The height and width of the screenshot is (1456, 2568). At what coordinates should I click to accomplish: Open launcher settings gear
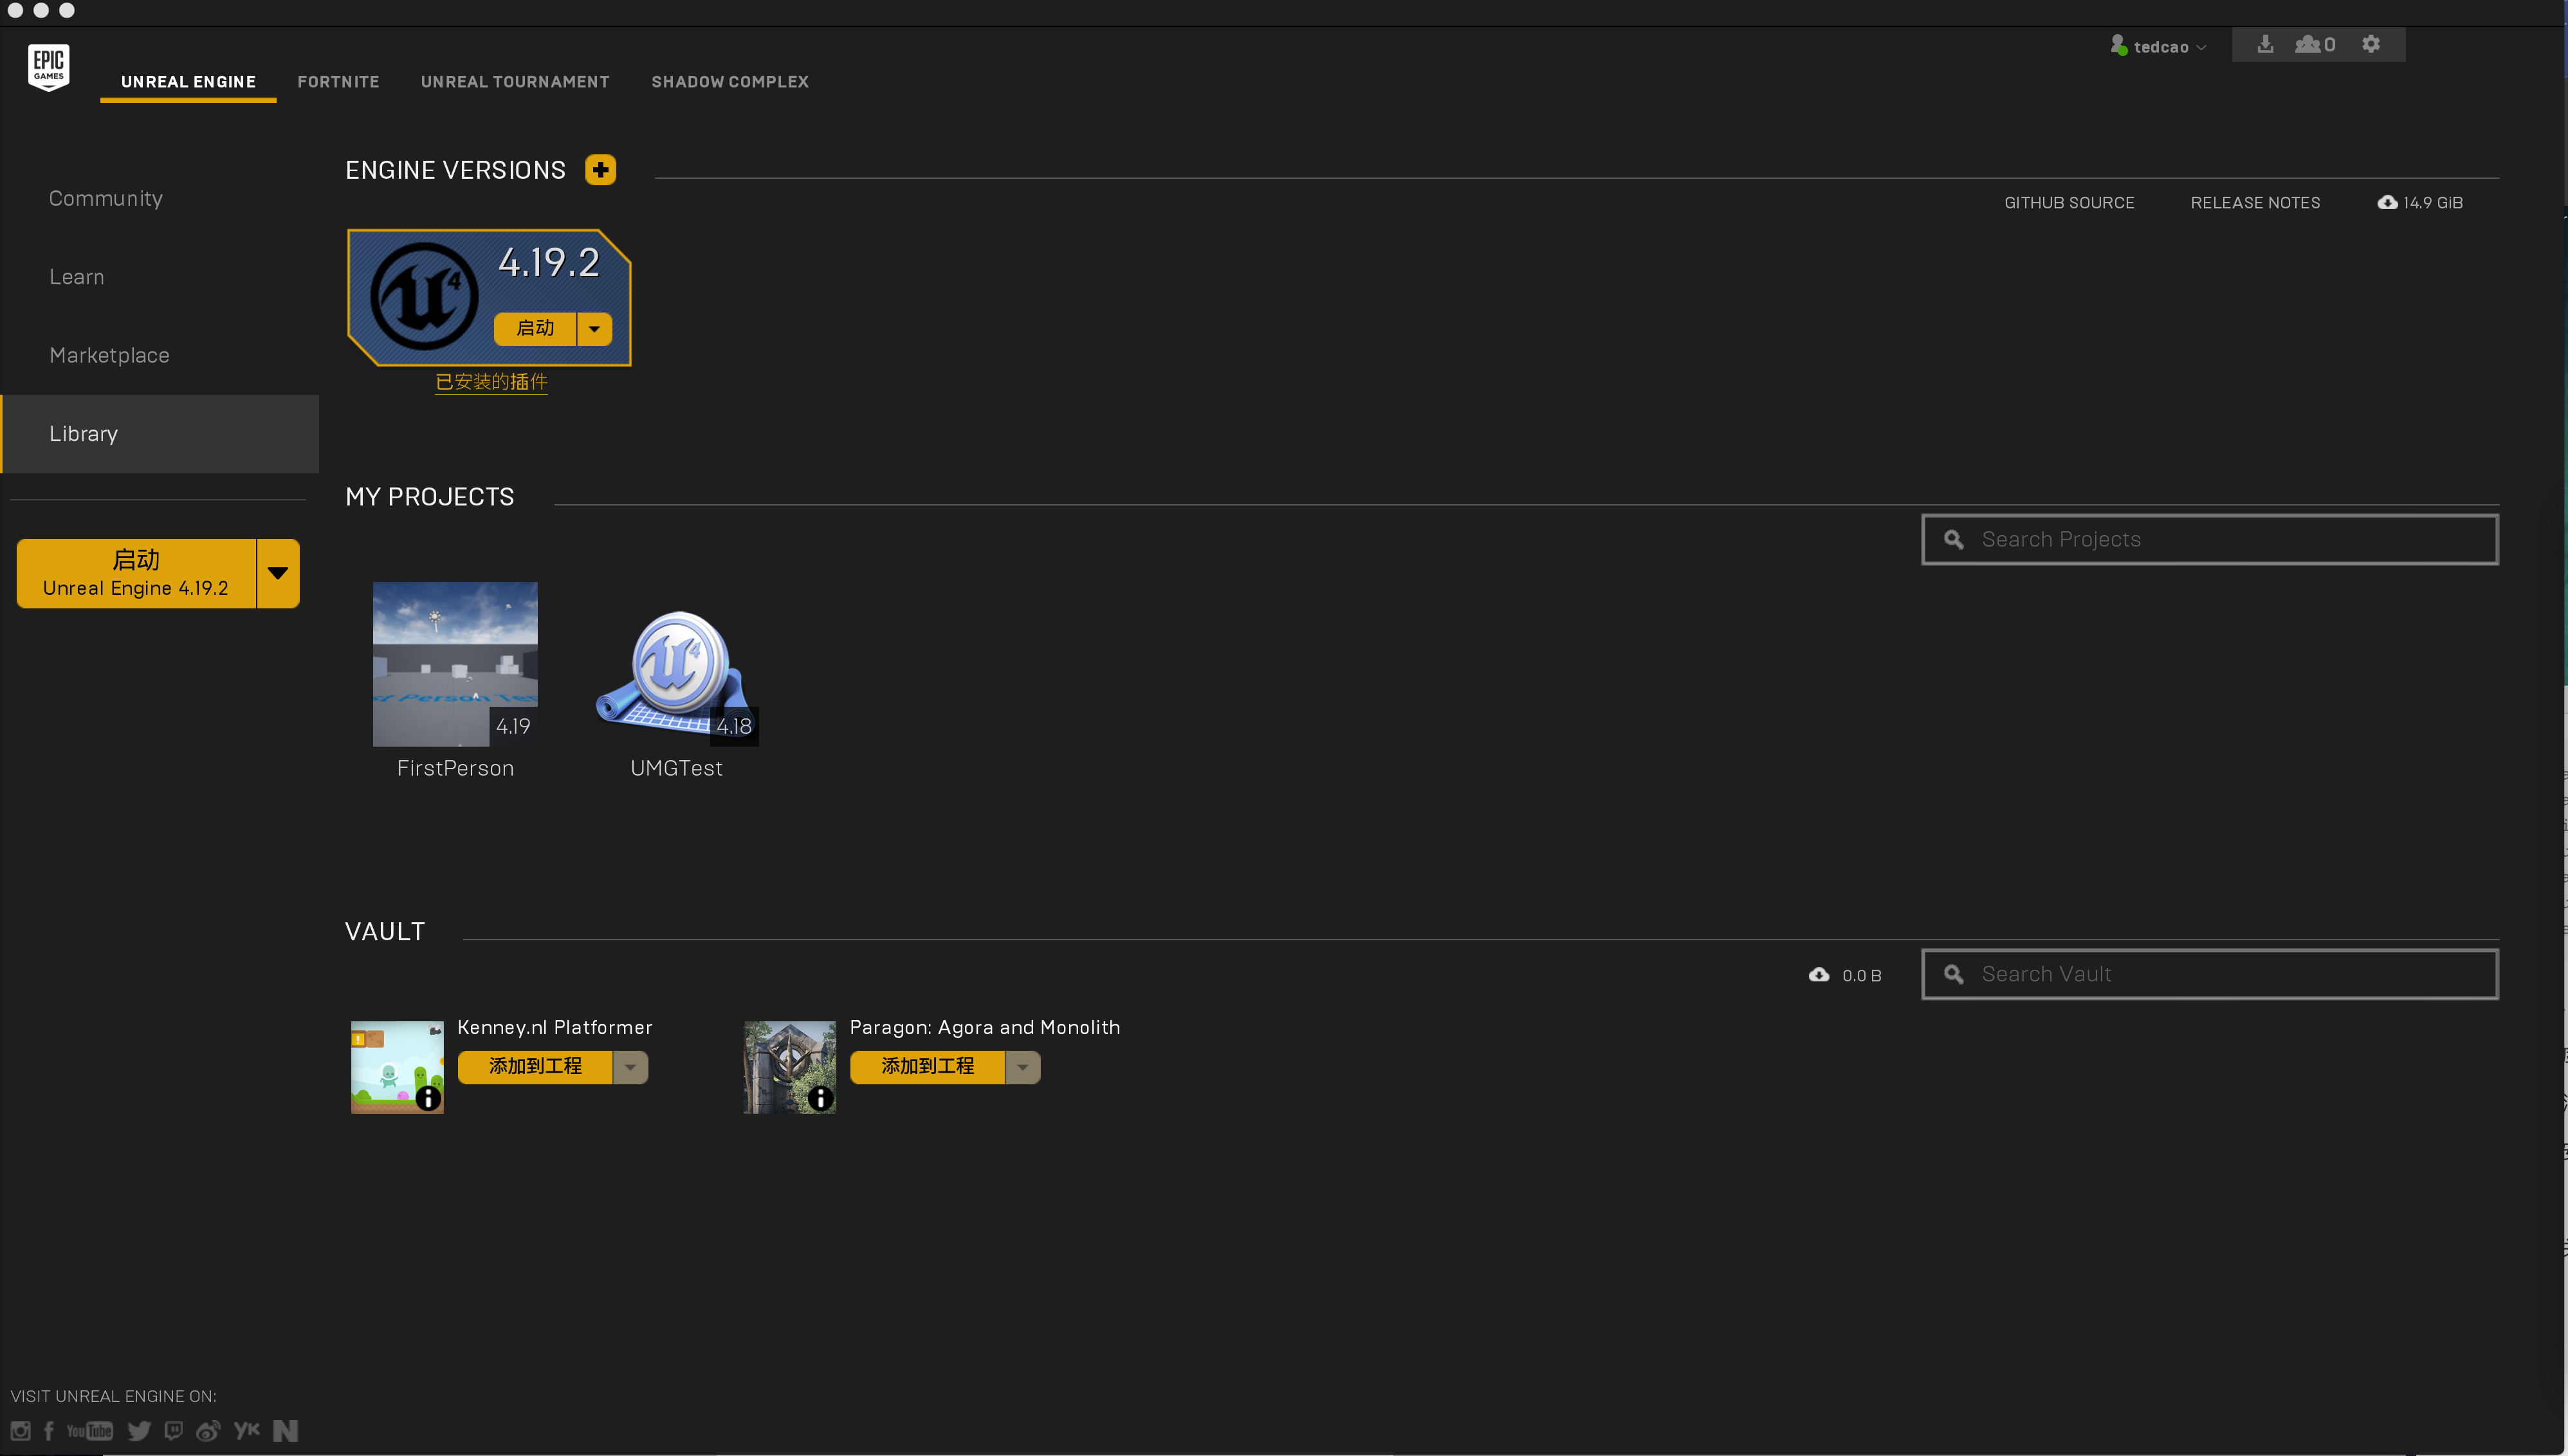pyautogui.click(x=2371, y=44)
